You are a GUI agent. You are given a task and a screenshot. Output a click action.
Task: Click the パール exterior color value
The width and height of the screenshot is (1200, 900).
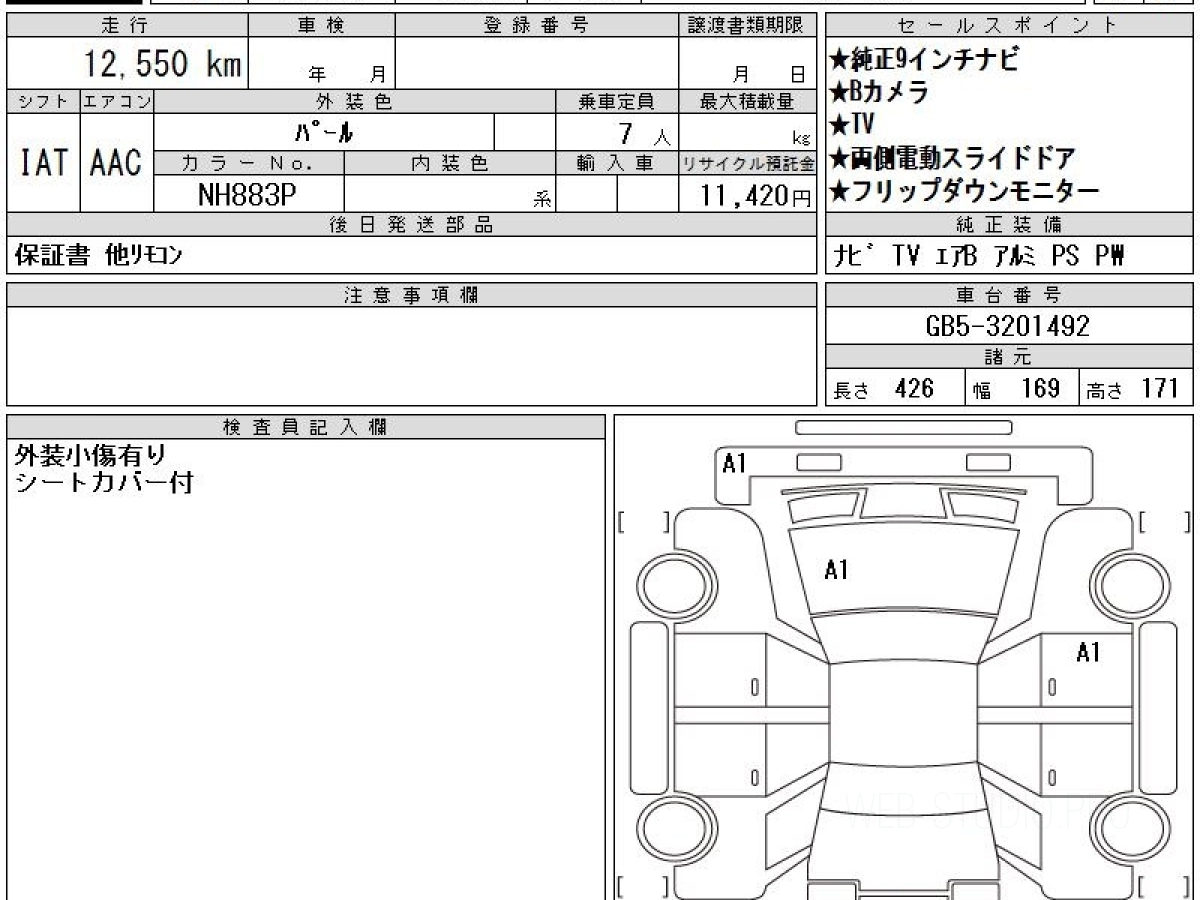tap(324, 132)
